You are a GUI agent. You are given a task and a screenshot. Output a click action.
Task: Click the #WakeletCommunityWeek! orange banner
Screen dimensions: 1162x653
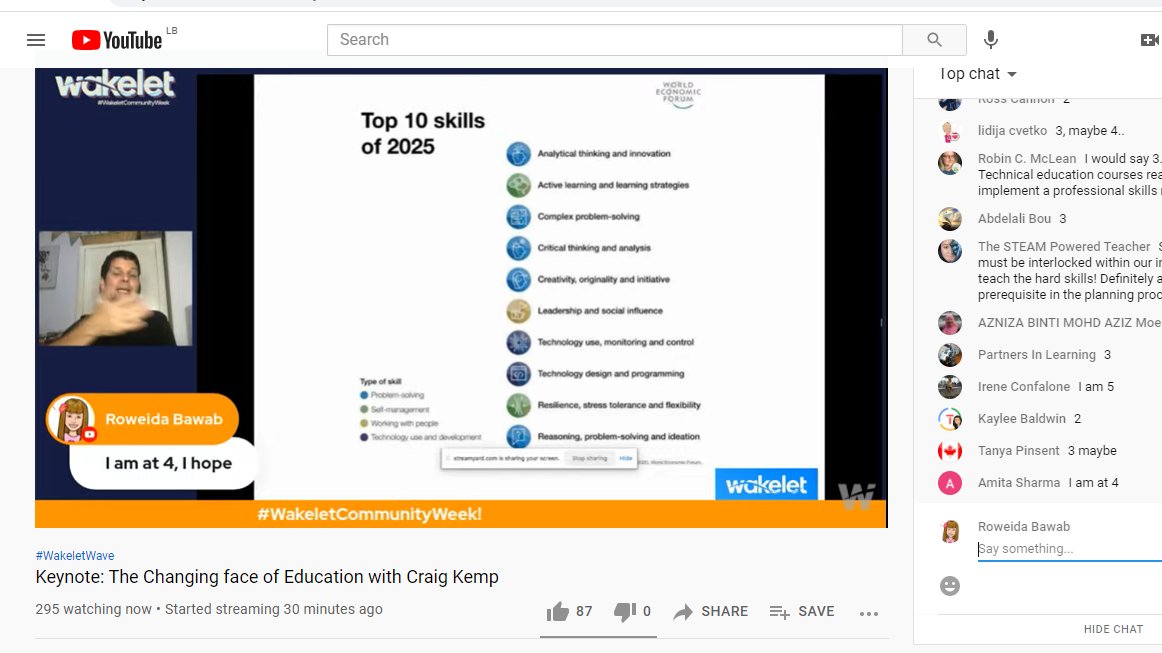(460, 514)
